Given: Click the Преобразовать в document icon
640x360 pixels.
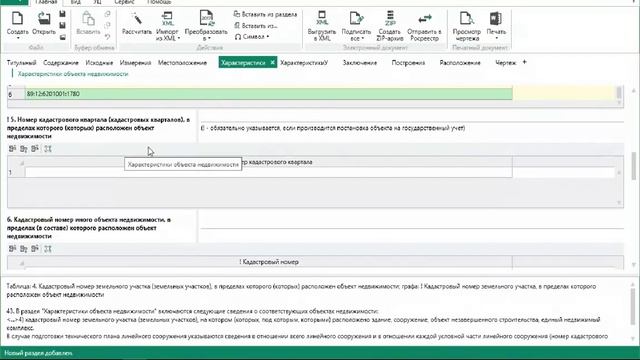Looking at the screenshot, I should tap(207, 19).
